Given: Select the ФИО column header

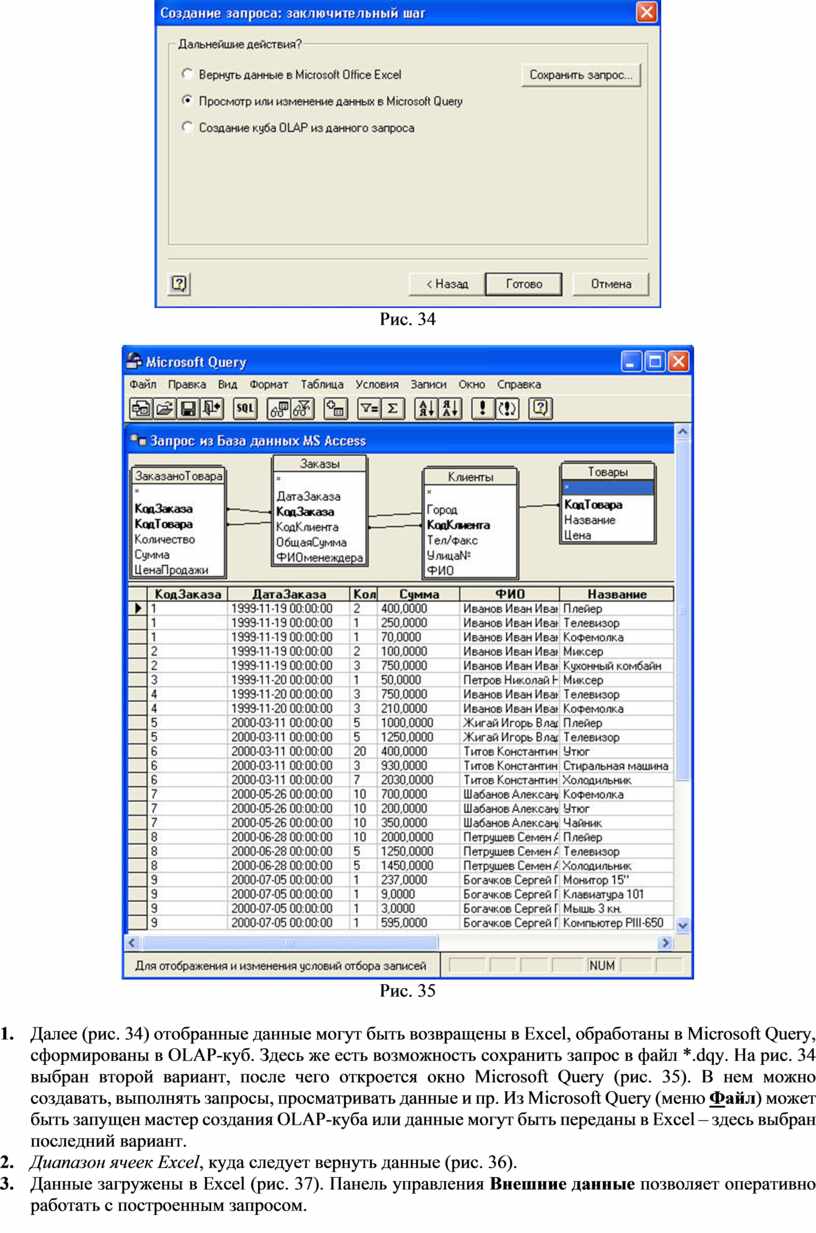Looking at the screenshot, I should (510, 594).
